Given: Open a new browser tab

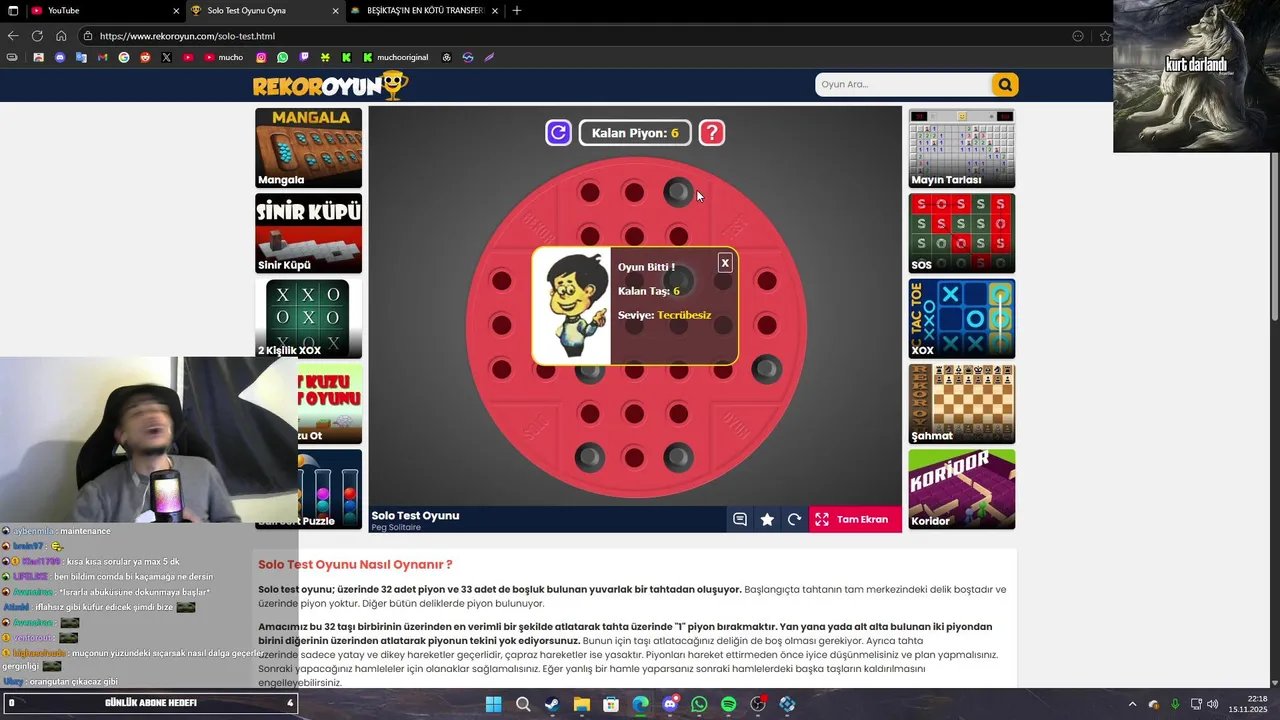Looking at the screenshot, I should tap(517, 10).
